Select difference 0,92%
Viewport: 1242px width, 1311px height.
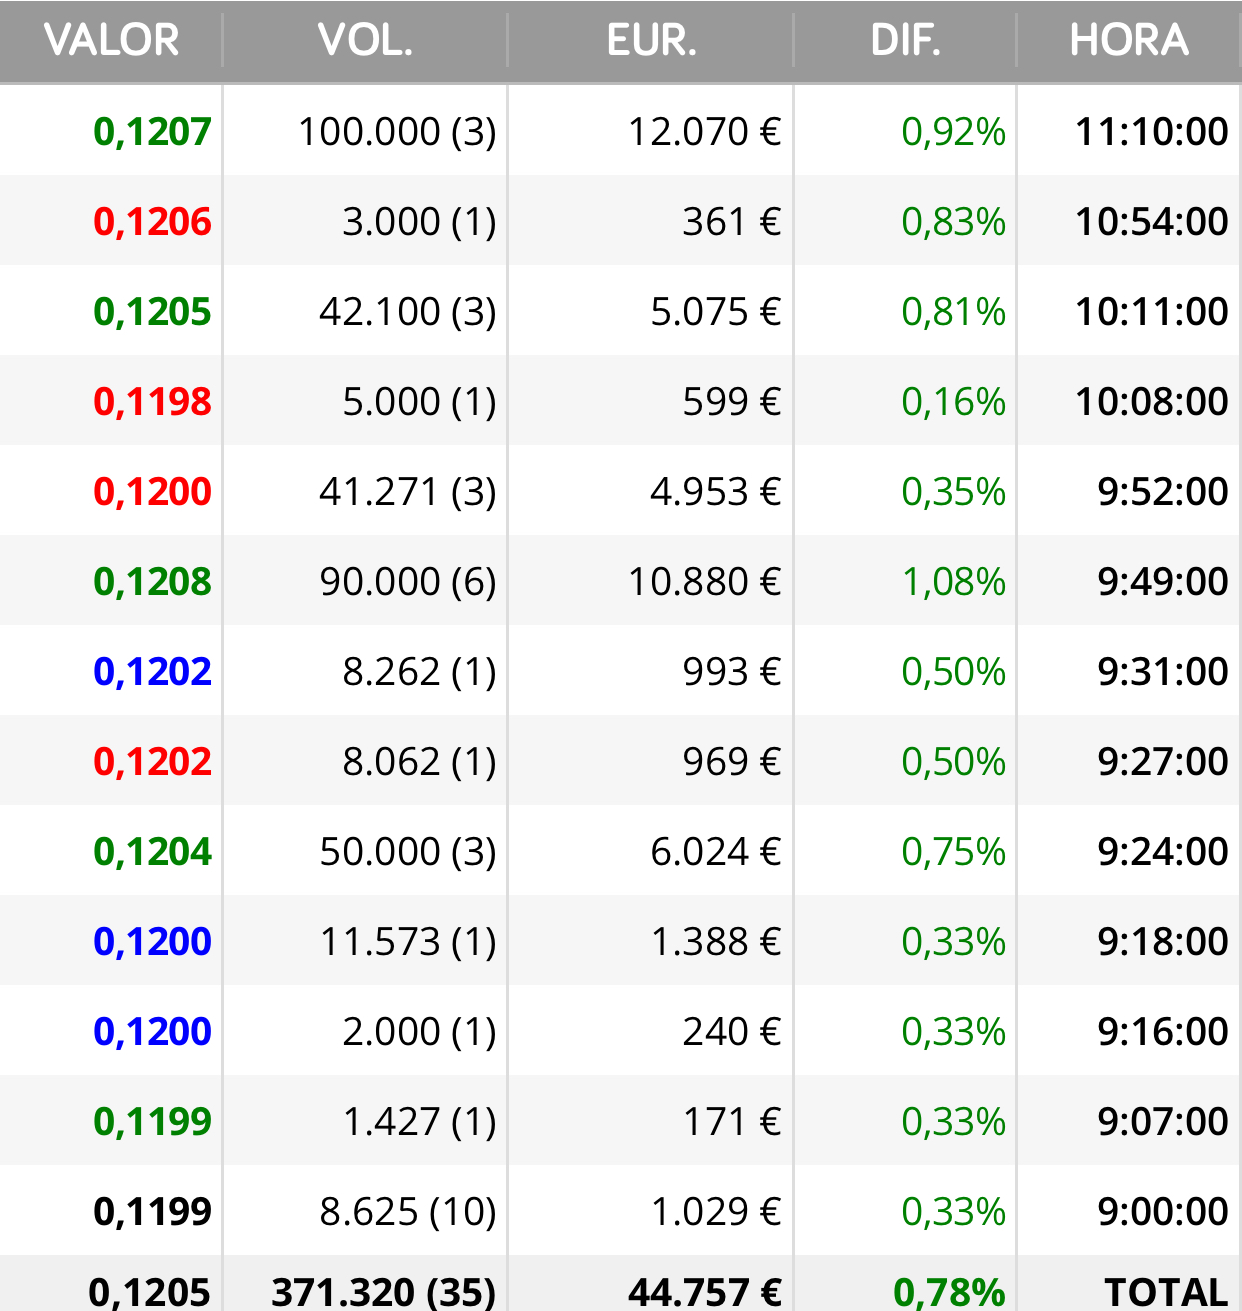(x=953, y=132)
